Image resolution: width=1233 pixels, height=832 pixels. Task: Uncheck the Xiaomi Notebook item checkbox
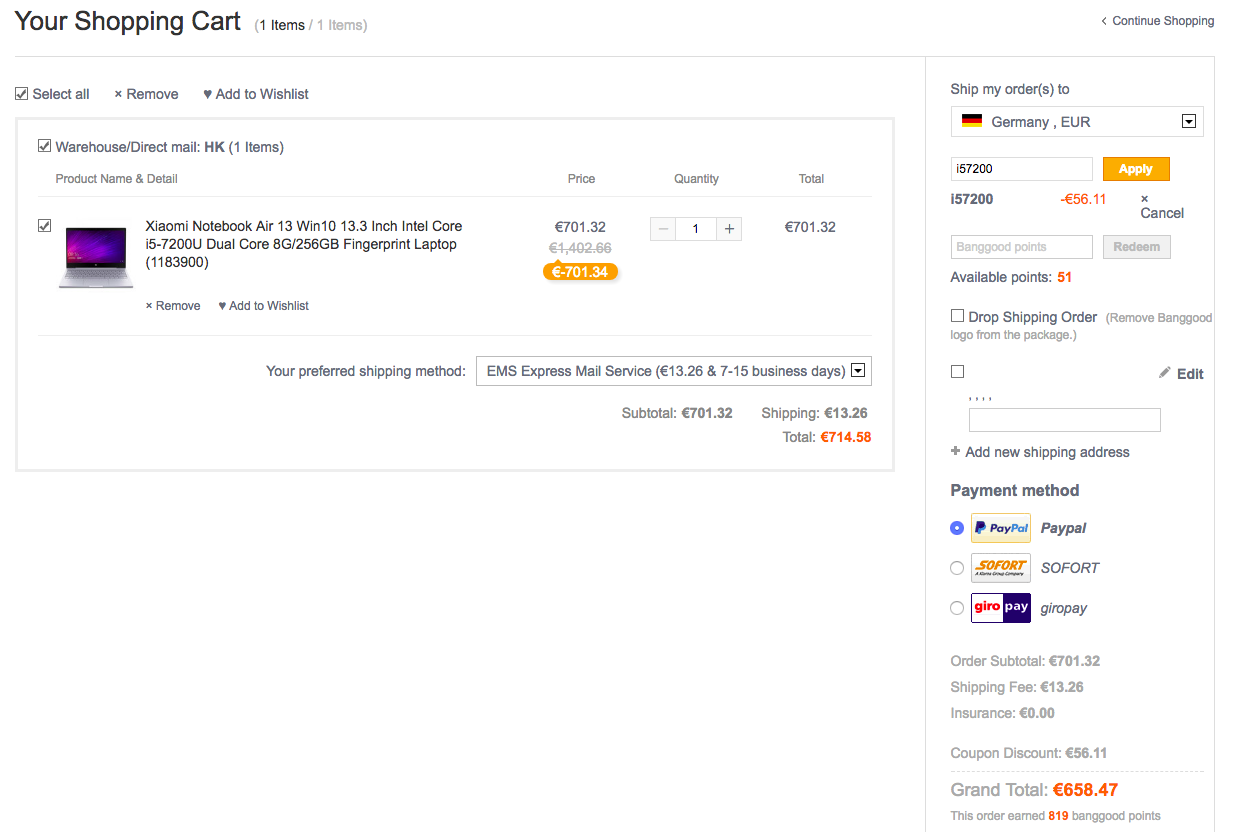[x=44, y=226]
